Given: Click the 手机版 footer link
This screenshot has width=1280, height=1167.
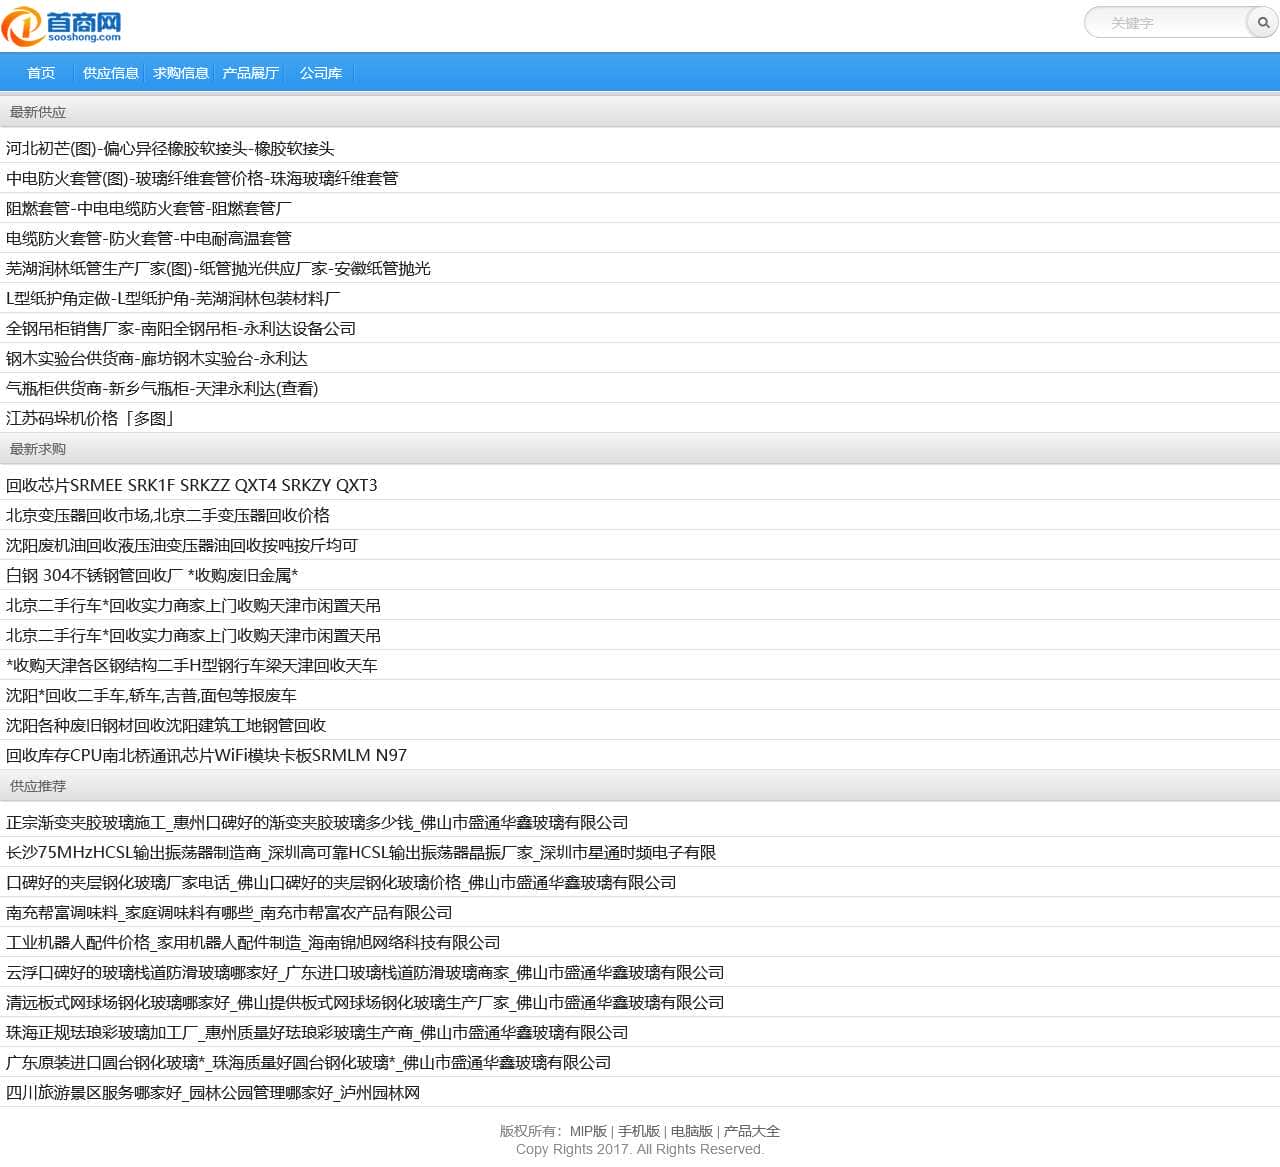Looking at the screenshot, I should tap(639, 1131).
